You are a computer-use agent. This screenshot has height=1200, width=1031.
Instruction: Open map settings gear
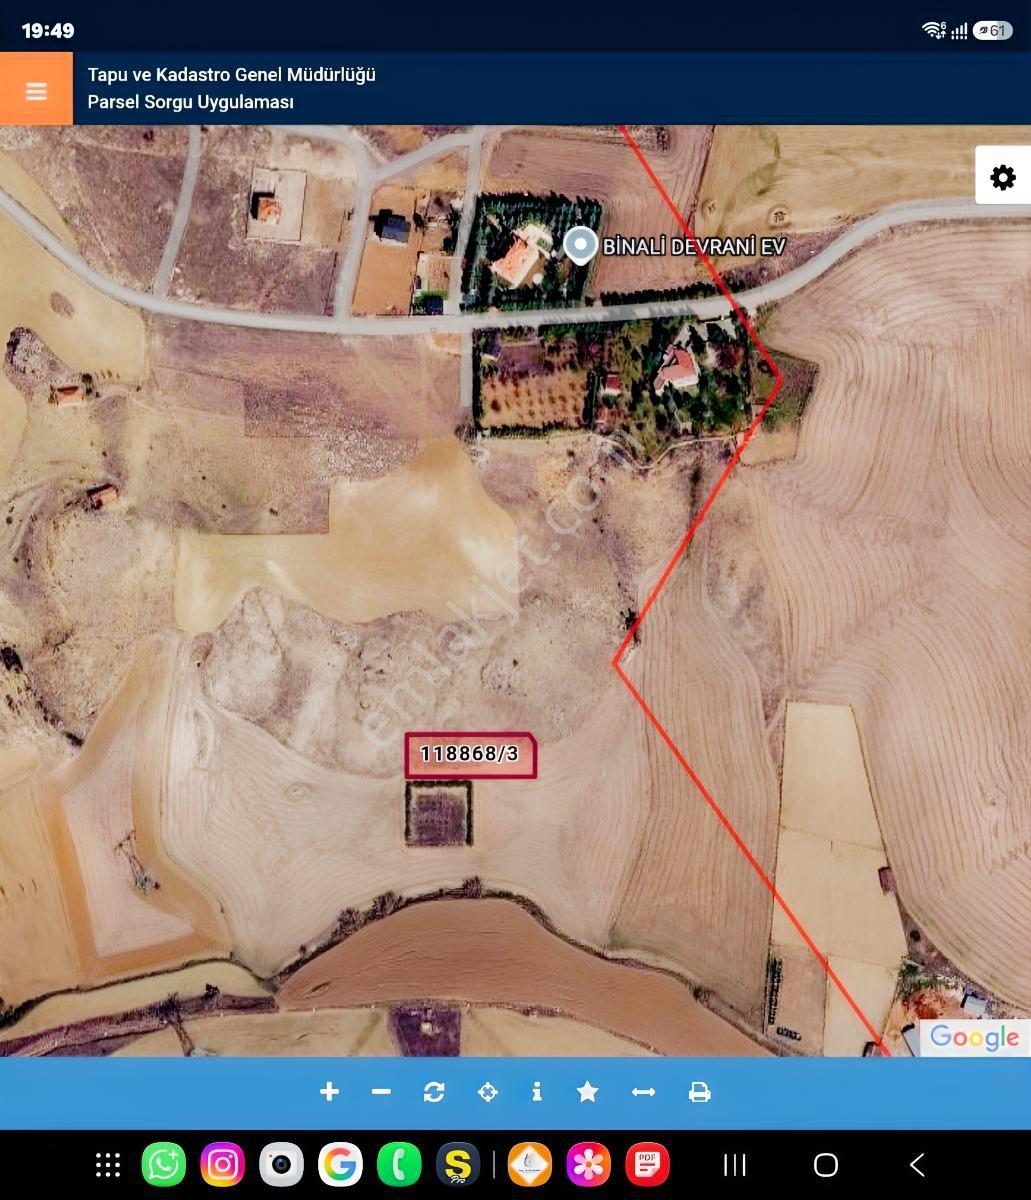1003,177
